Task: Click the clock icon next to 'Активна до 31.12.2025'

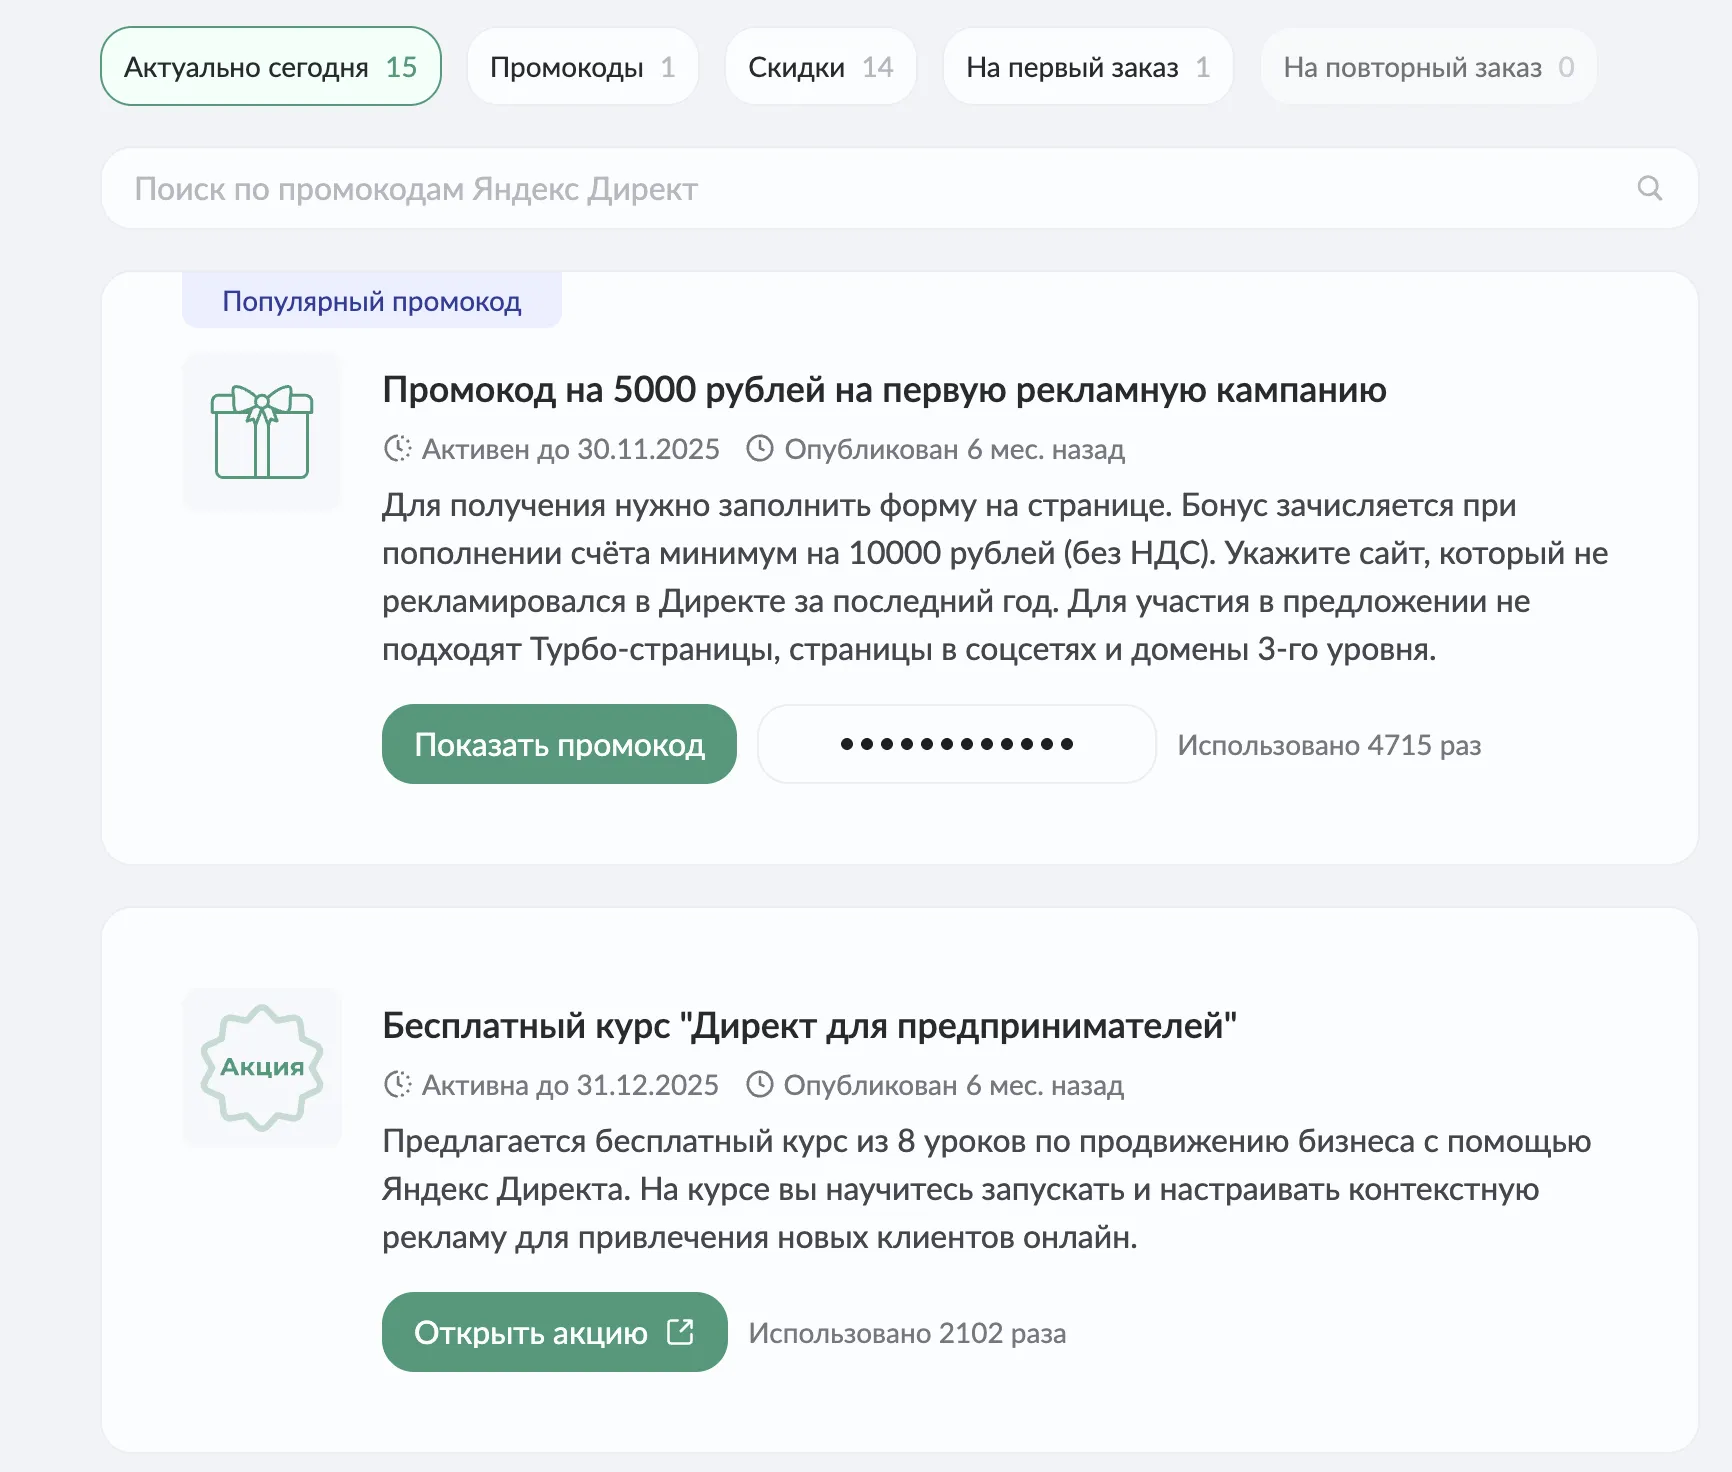Action: pyautogui.click(x=397, y=1085)
